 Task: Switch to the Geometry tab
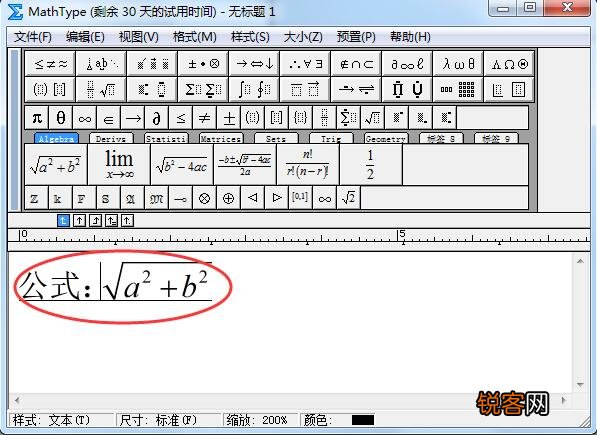tap(386, 139)
